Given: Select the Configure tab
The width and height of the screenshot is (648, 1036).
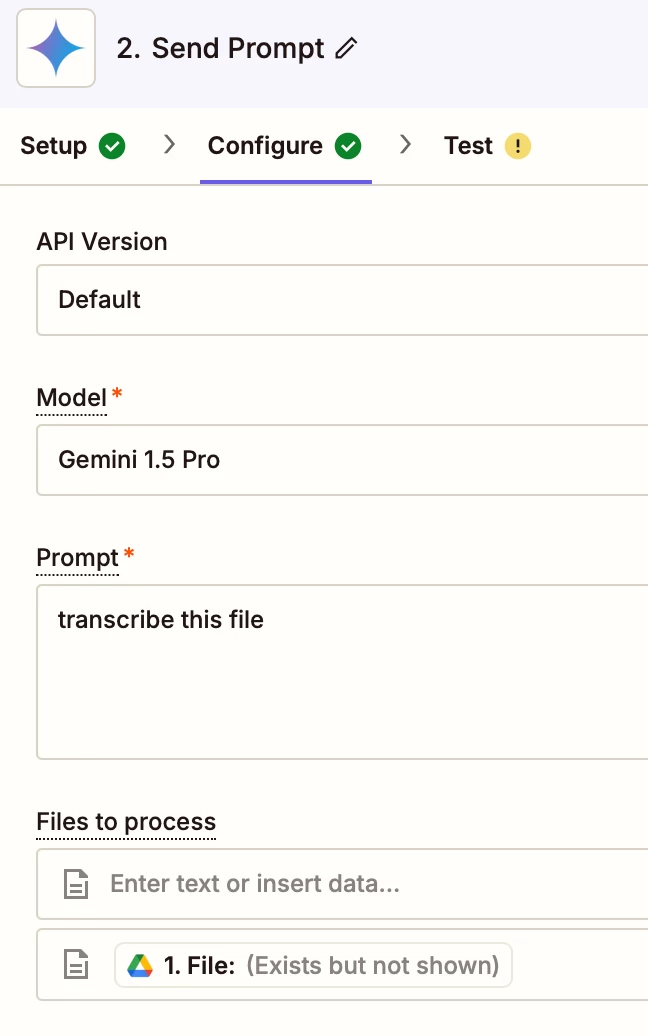Looking at the screenshot, I should (285, 146).
